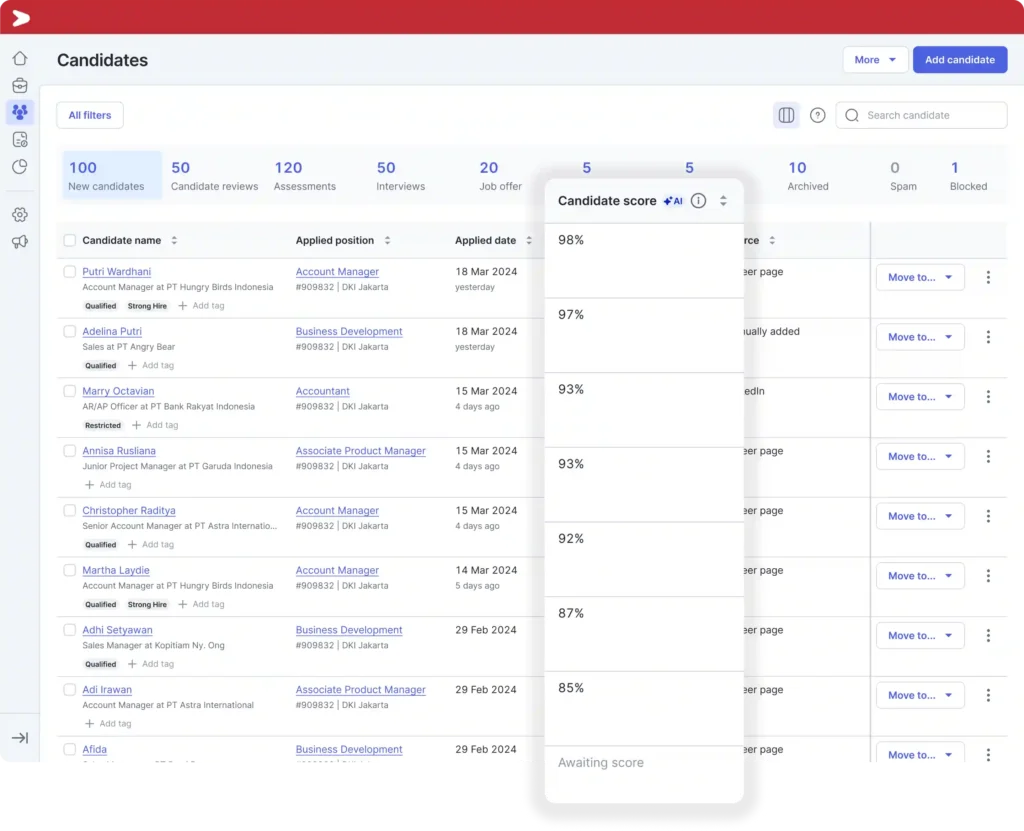This screenshot has width=1024, height=831.
Task: Open the Settings gear icon in sidebar
Action: click(20, 214)
